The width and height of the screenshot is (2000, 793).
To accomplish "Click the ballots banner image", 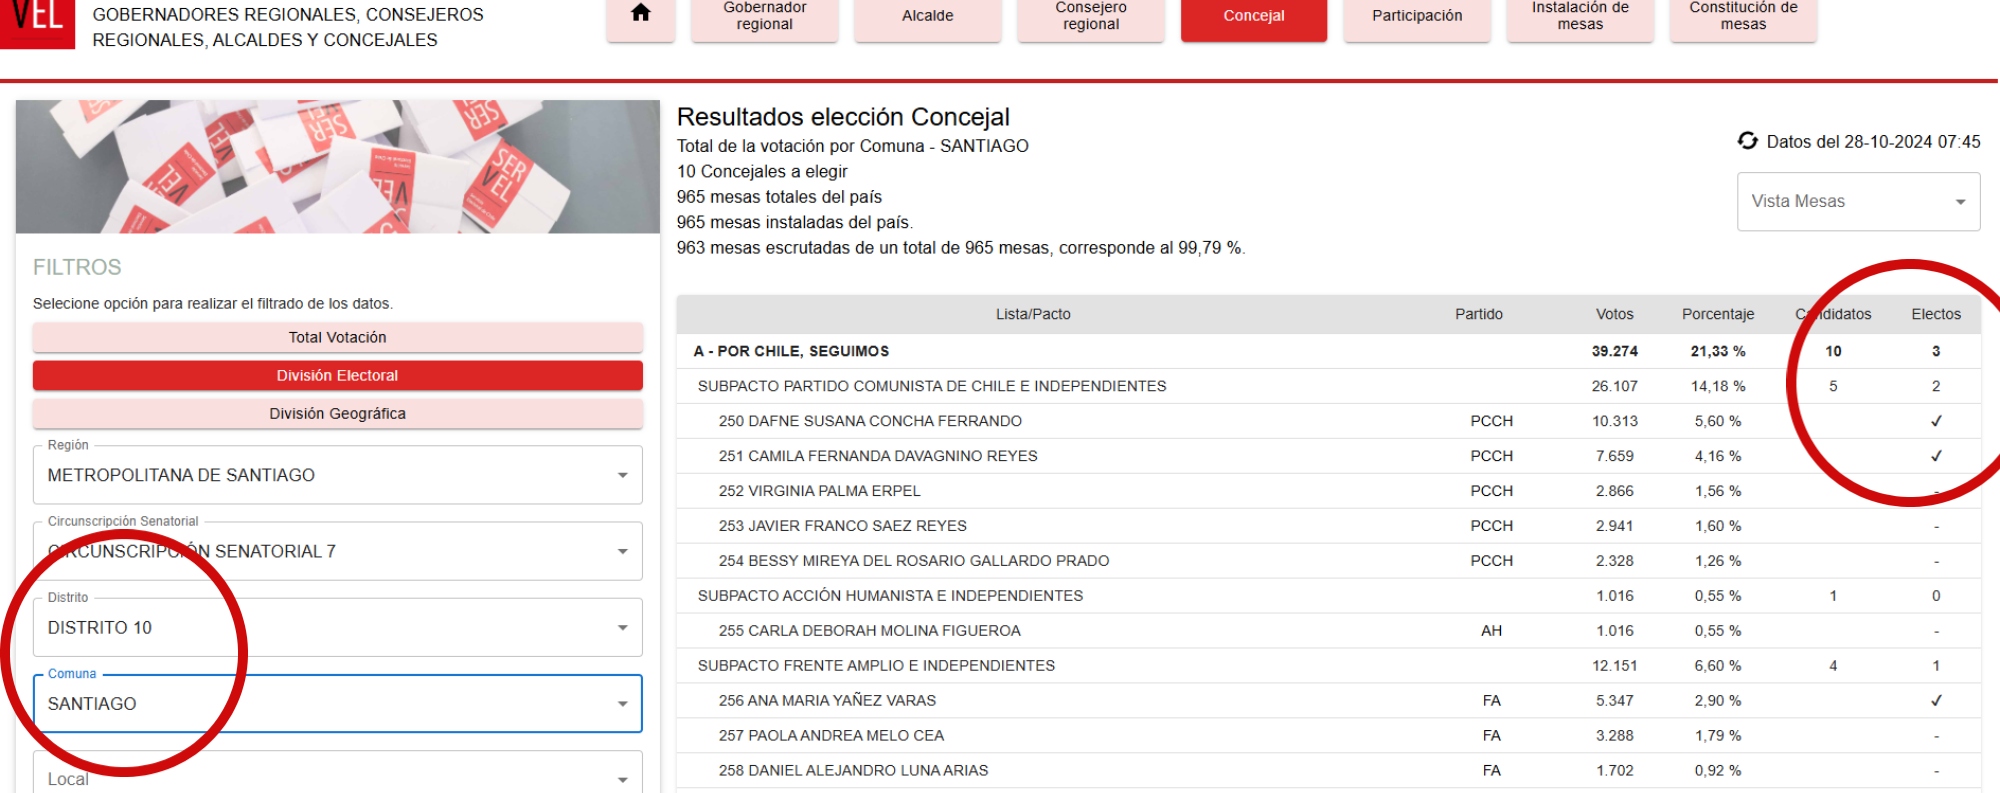I will [x=337, y=166].
